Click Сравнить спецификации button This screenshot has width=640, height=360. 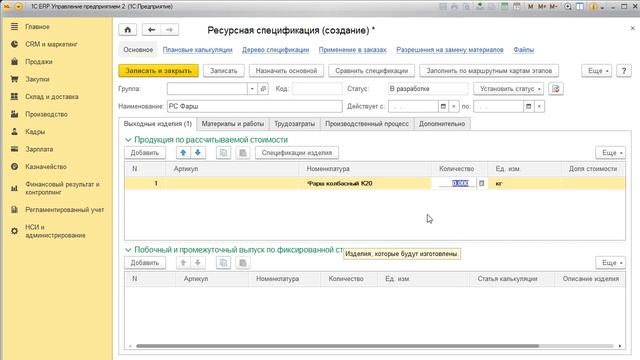371,71
